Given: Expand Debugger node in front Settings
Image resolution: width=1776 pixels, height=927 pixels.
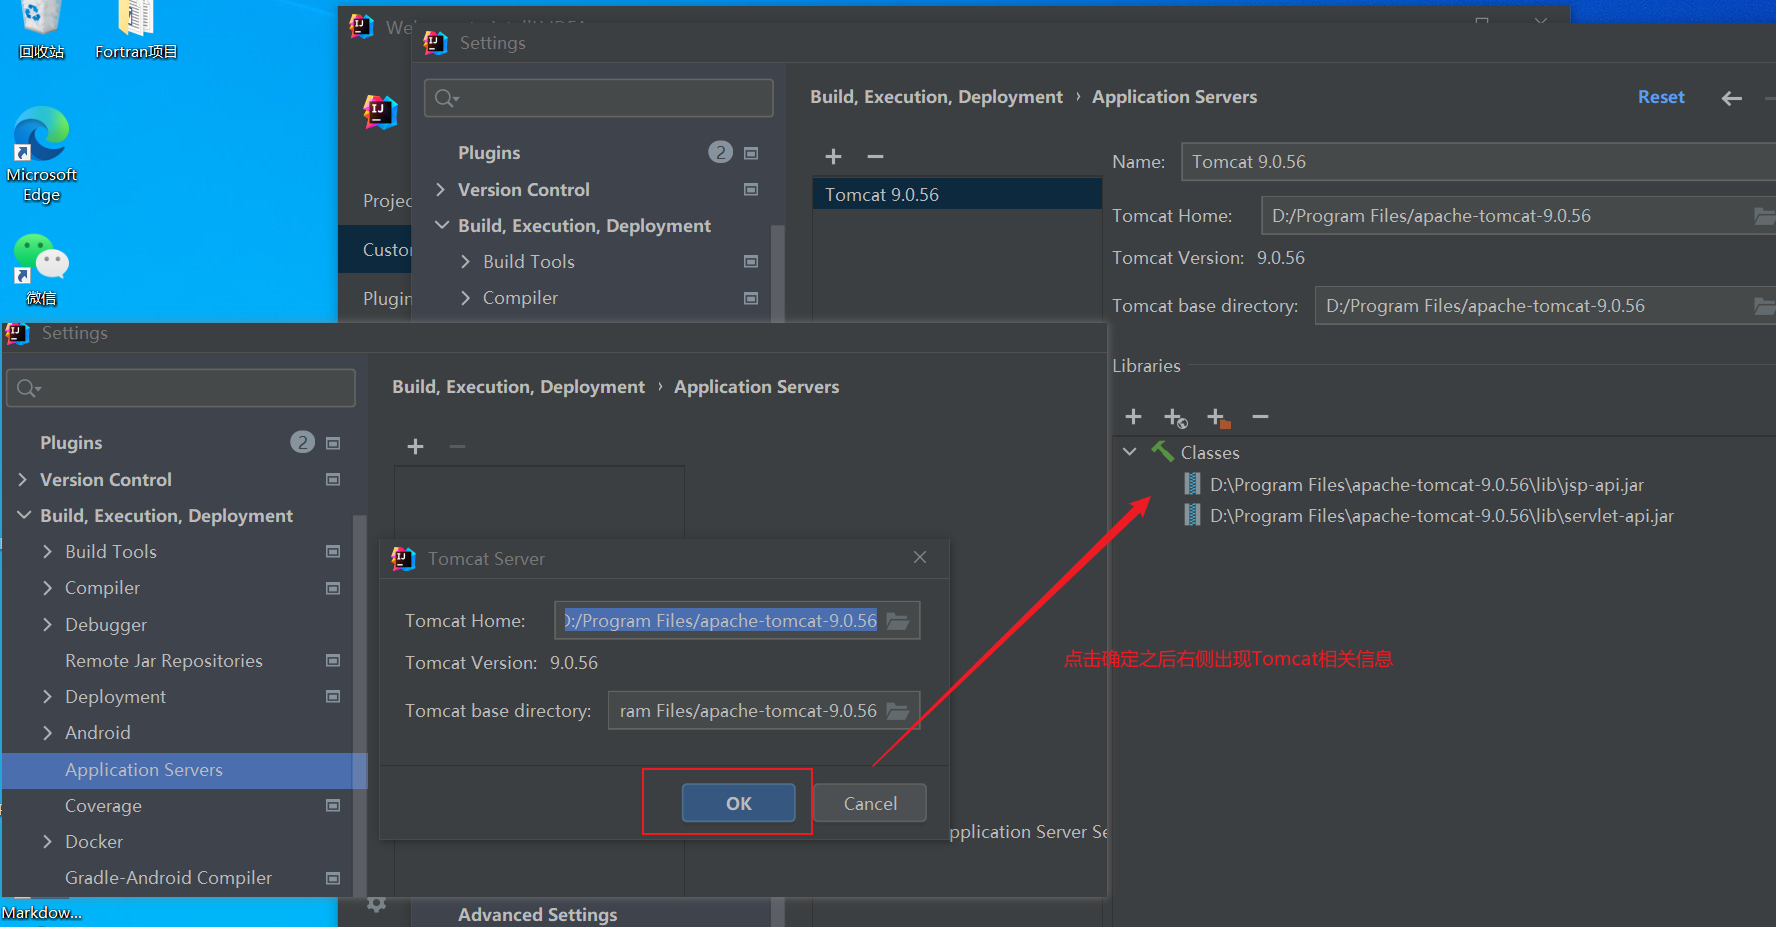Looking at the screenshot, I should (x=47, y=625).
